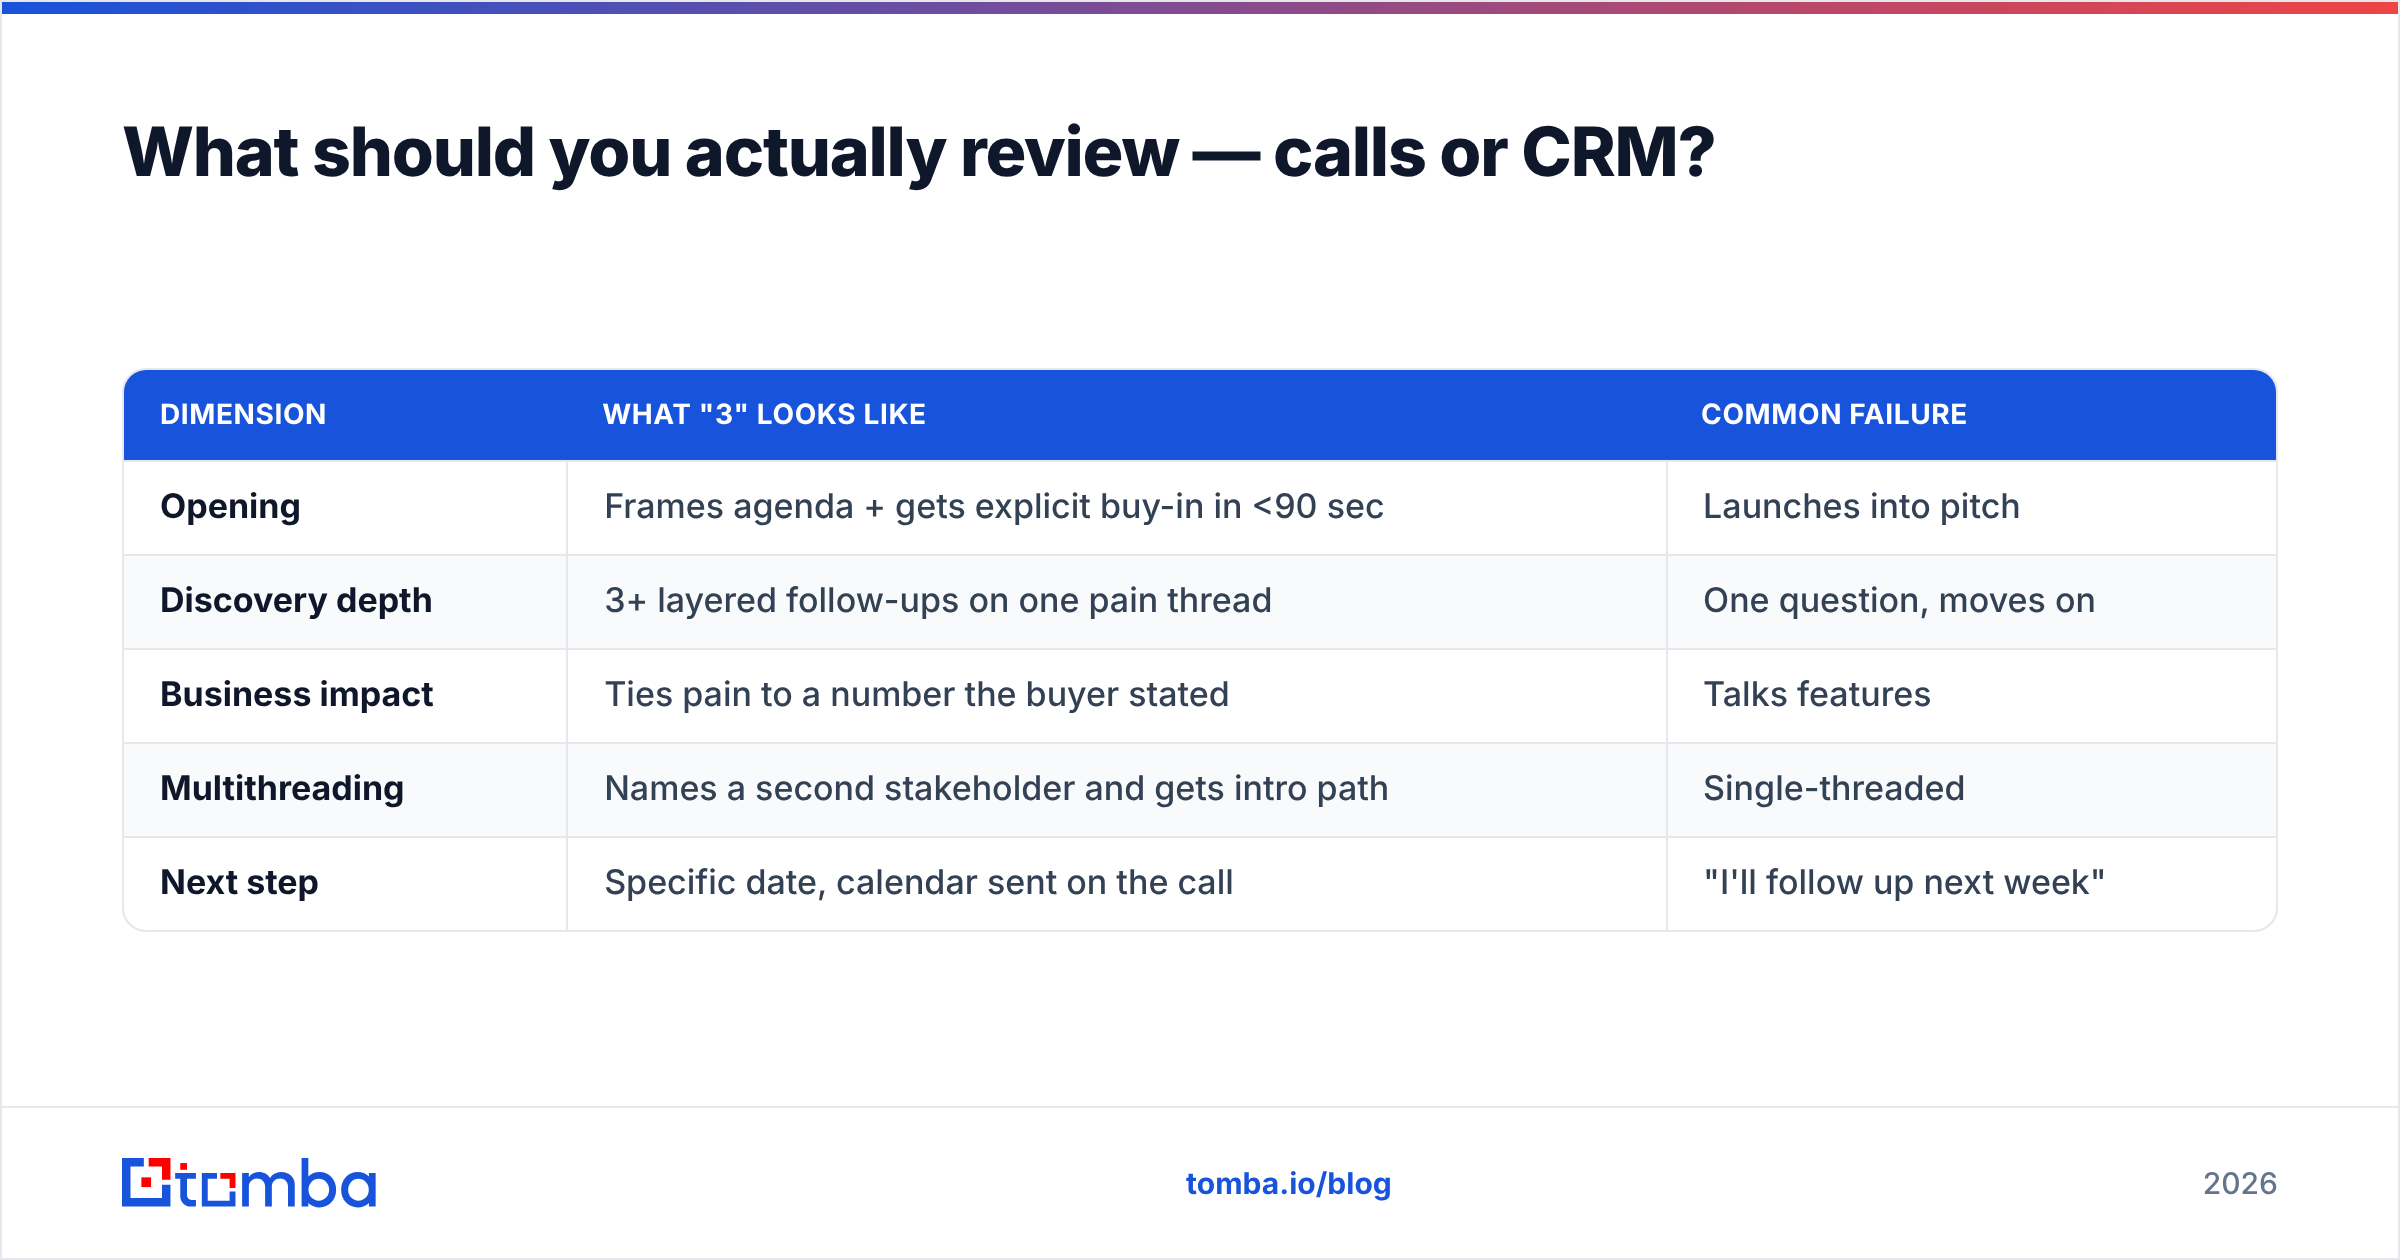Image resolution: width=2400 pixels, height=1260 pixels.
Task: Select the Opening row label
Action: coord(230,507)
